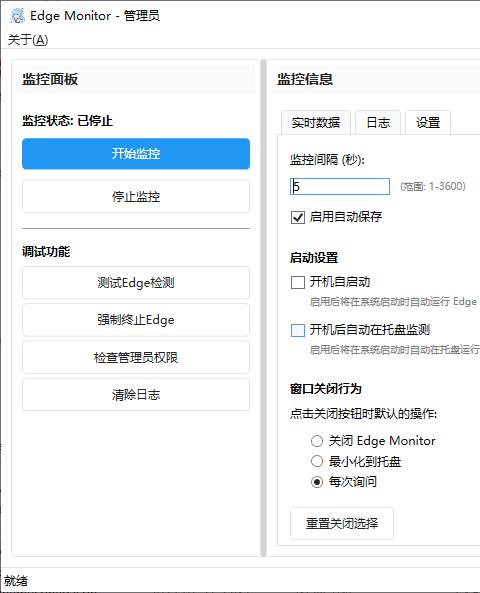Click the 监控间隔 seconds input field
This screenshot has height=593, width=480.
[x=340, y=186]
